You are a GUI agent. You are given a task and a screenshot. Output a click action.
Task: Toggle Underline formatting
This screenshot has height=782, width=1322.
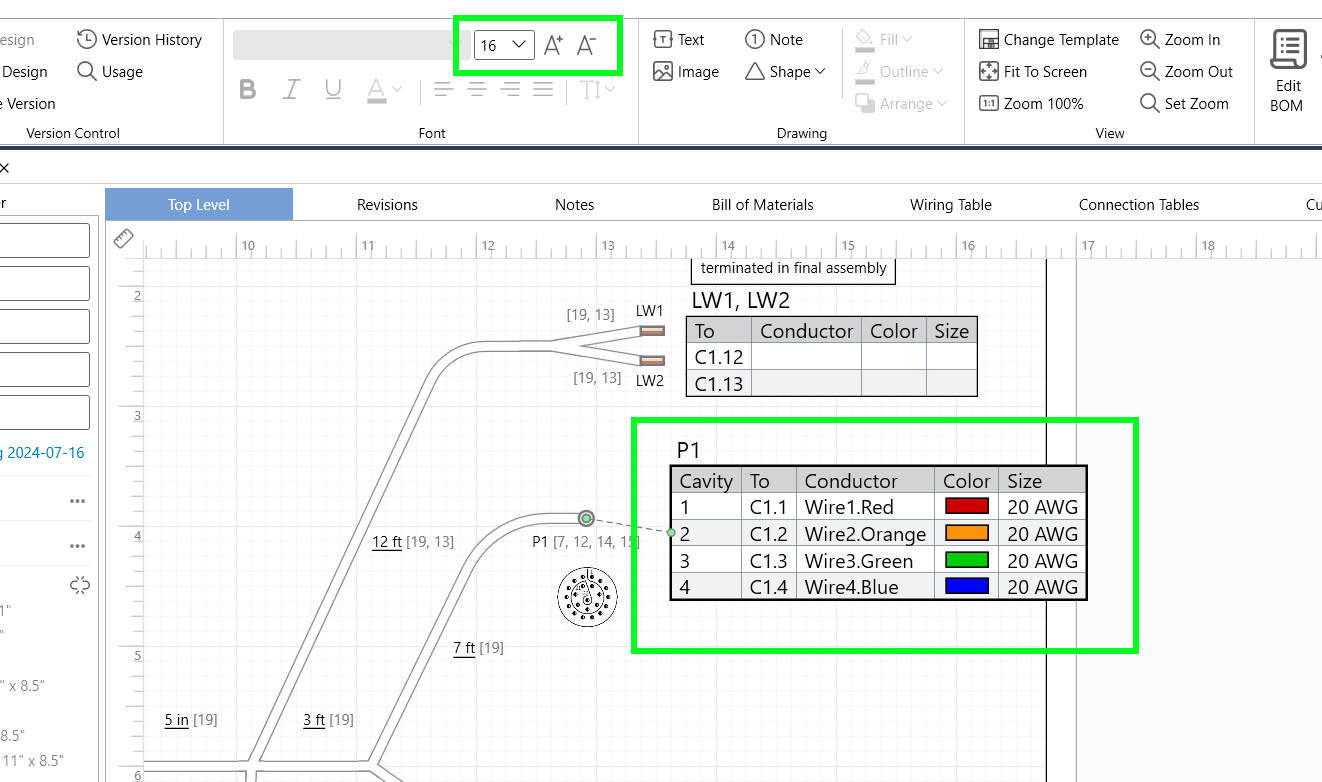(333, 90)
